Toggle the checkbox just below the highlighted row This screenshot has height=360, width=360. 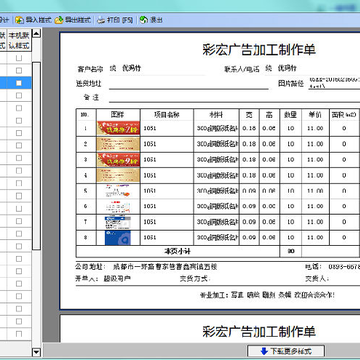[x=19, y=95]
